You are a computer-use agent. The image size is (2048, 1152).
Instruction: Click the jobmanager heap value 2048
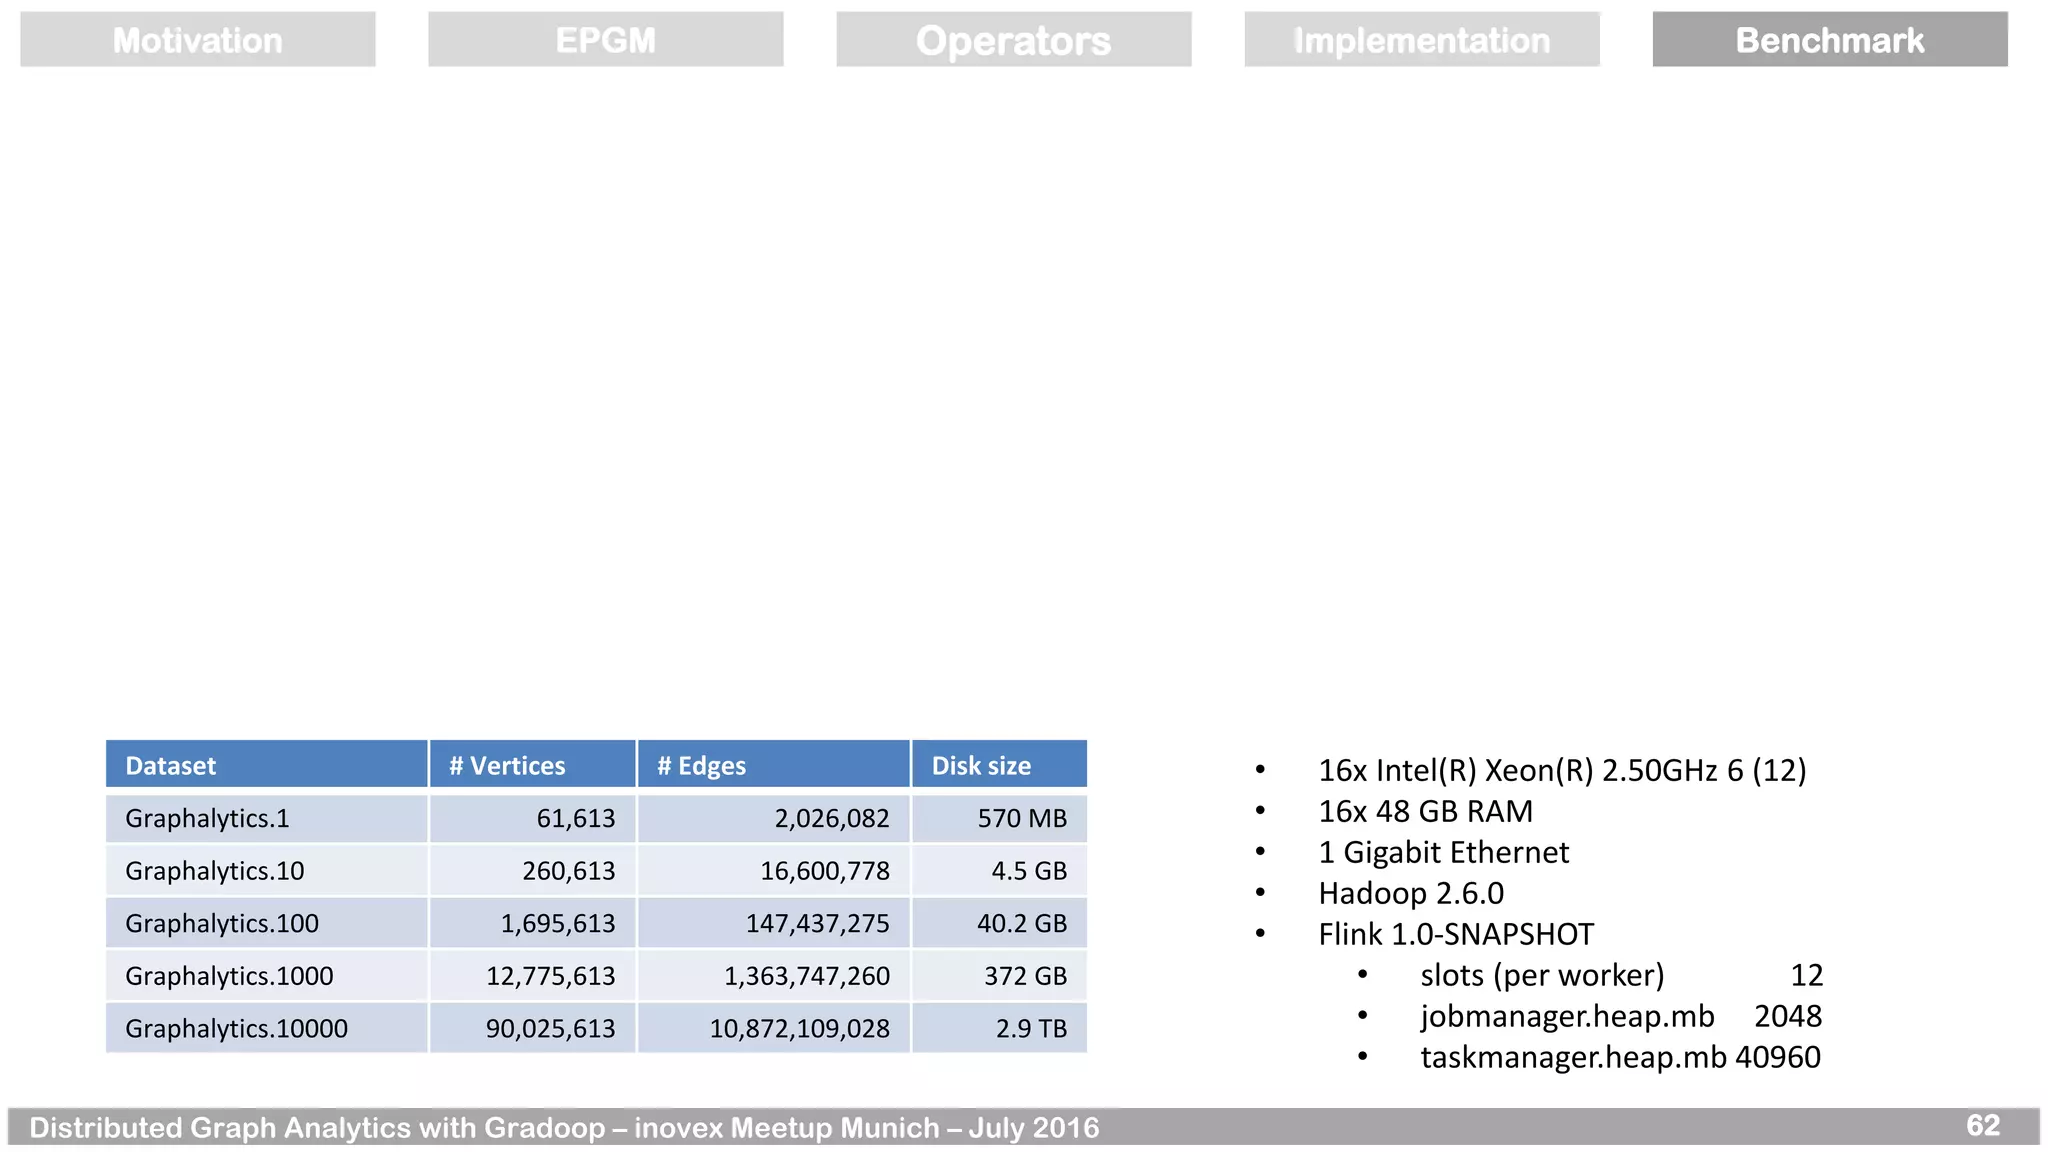[1788, 1016]
